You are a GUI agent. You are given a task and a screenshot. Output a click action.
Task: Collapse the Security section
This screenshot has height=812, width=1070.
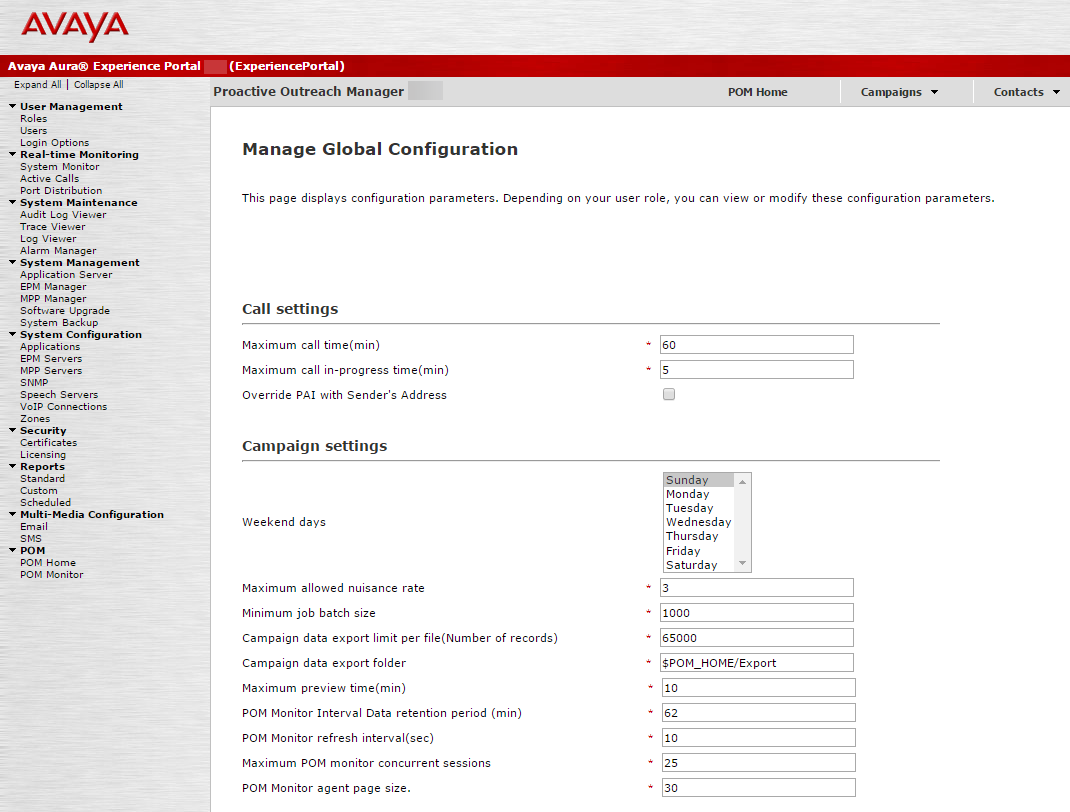point(12,431)
